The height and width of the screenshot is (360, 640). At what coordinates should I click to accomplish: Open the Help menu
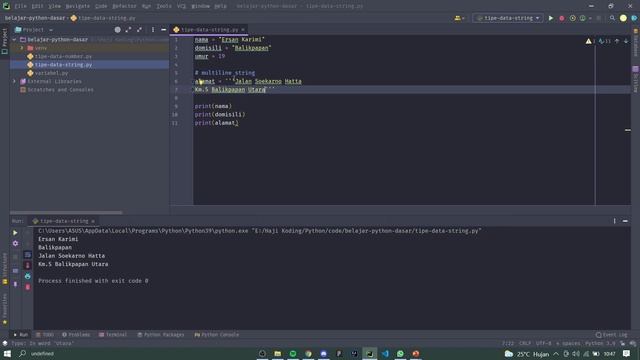point(220,6)
